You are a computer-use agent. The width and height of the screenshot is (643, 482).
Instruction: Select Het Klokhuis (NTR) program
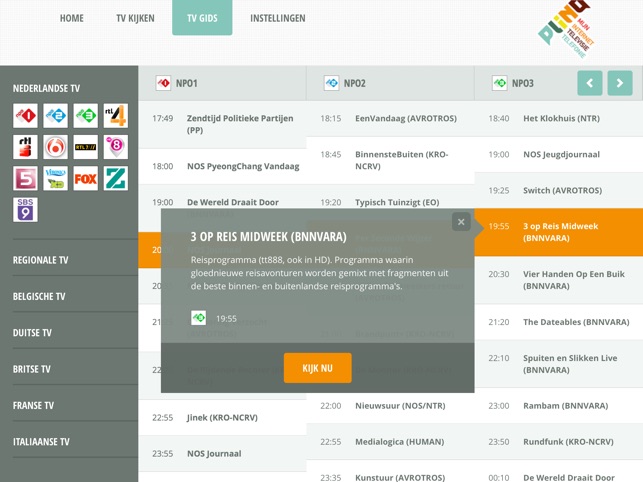[559, 119]
